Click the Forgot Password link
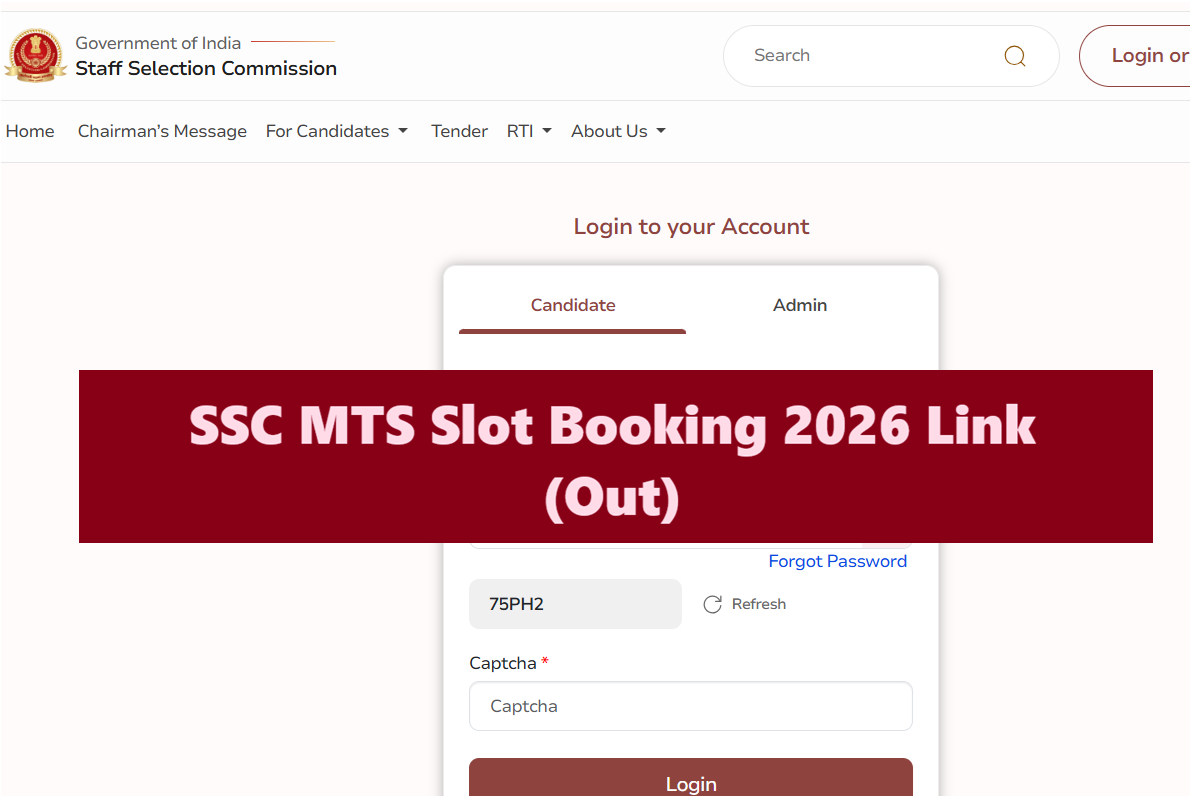Screen dimensions: 1190x796 click(837, 561)
